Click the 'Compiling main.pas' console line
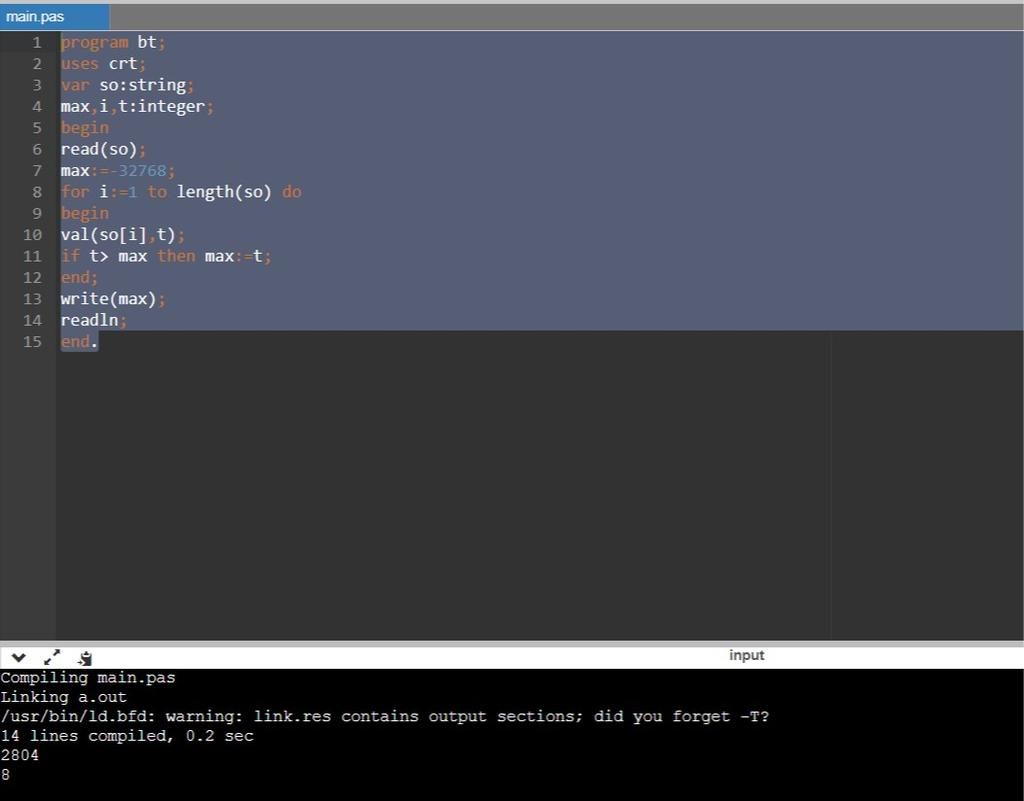Viewport: 1024px width, 801px height. tap(88, 678)
